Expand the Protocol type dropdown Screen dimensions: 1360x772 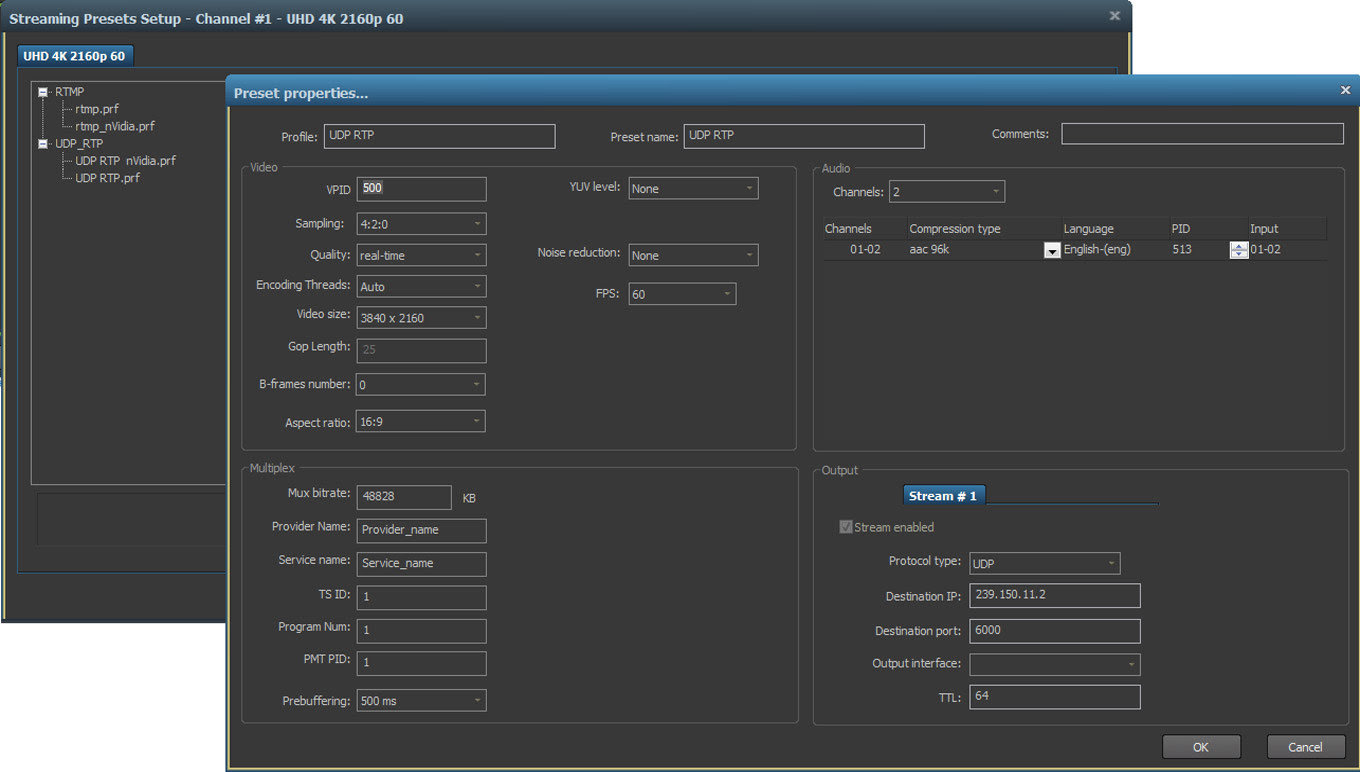pos(1044,563)
